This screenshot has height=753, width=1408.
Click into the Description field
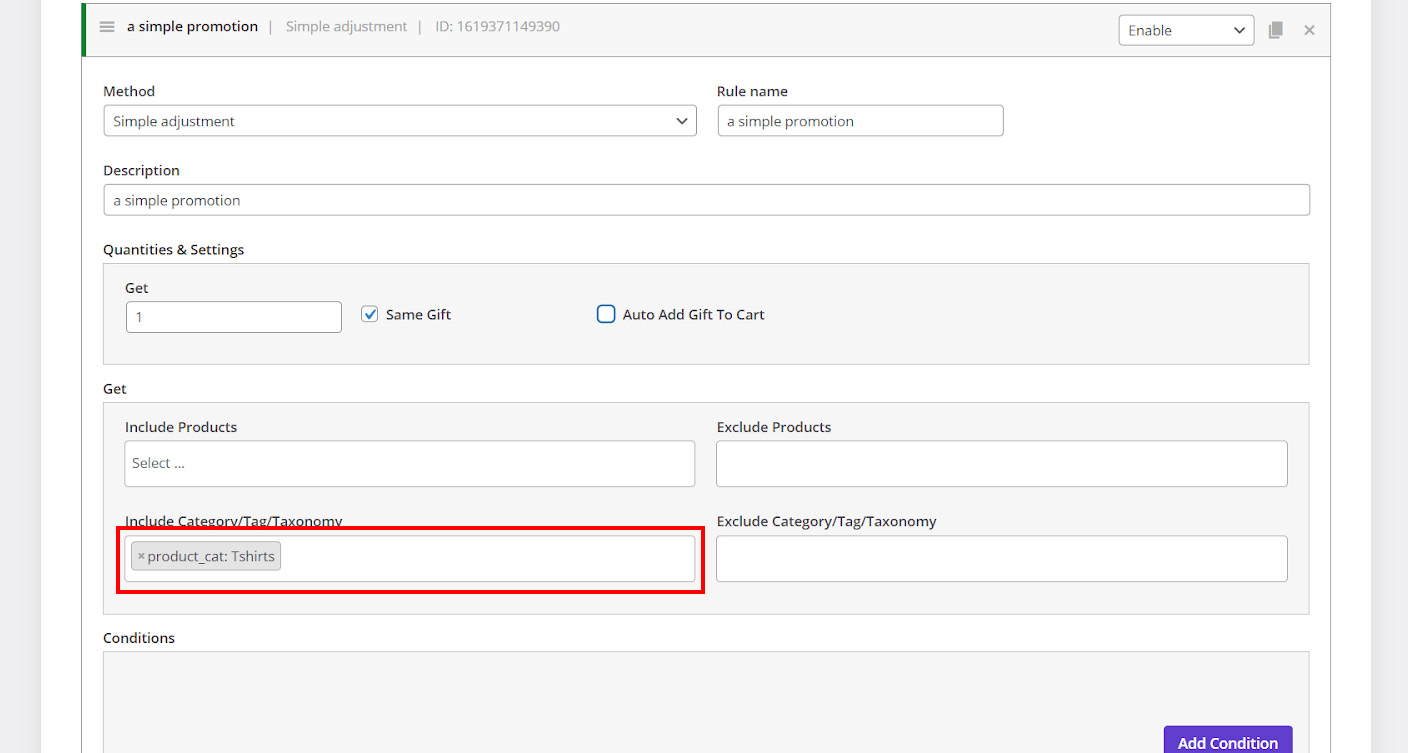[706, 200]
